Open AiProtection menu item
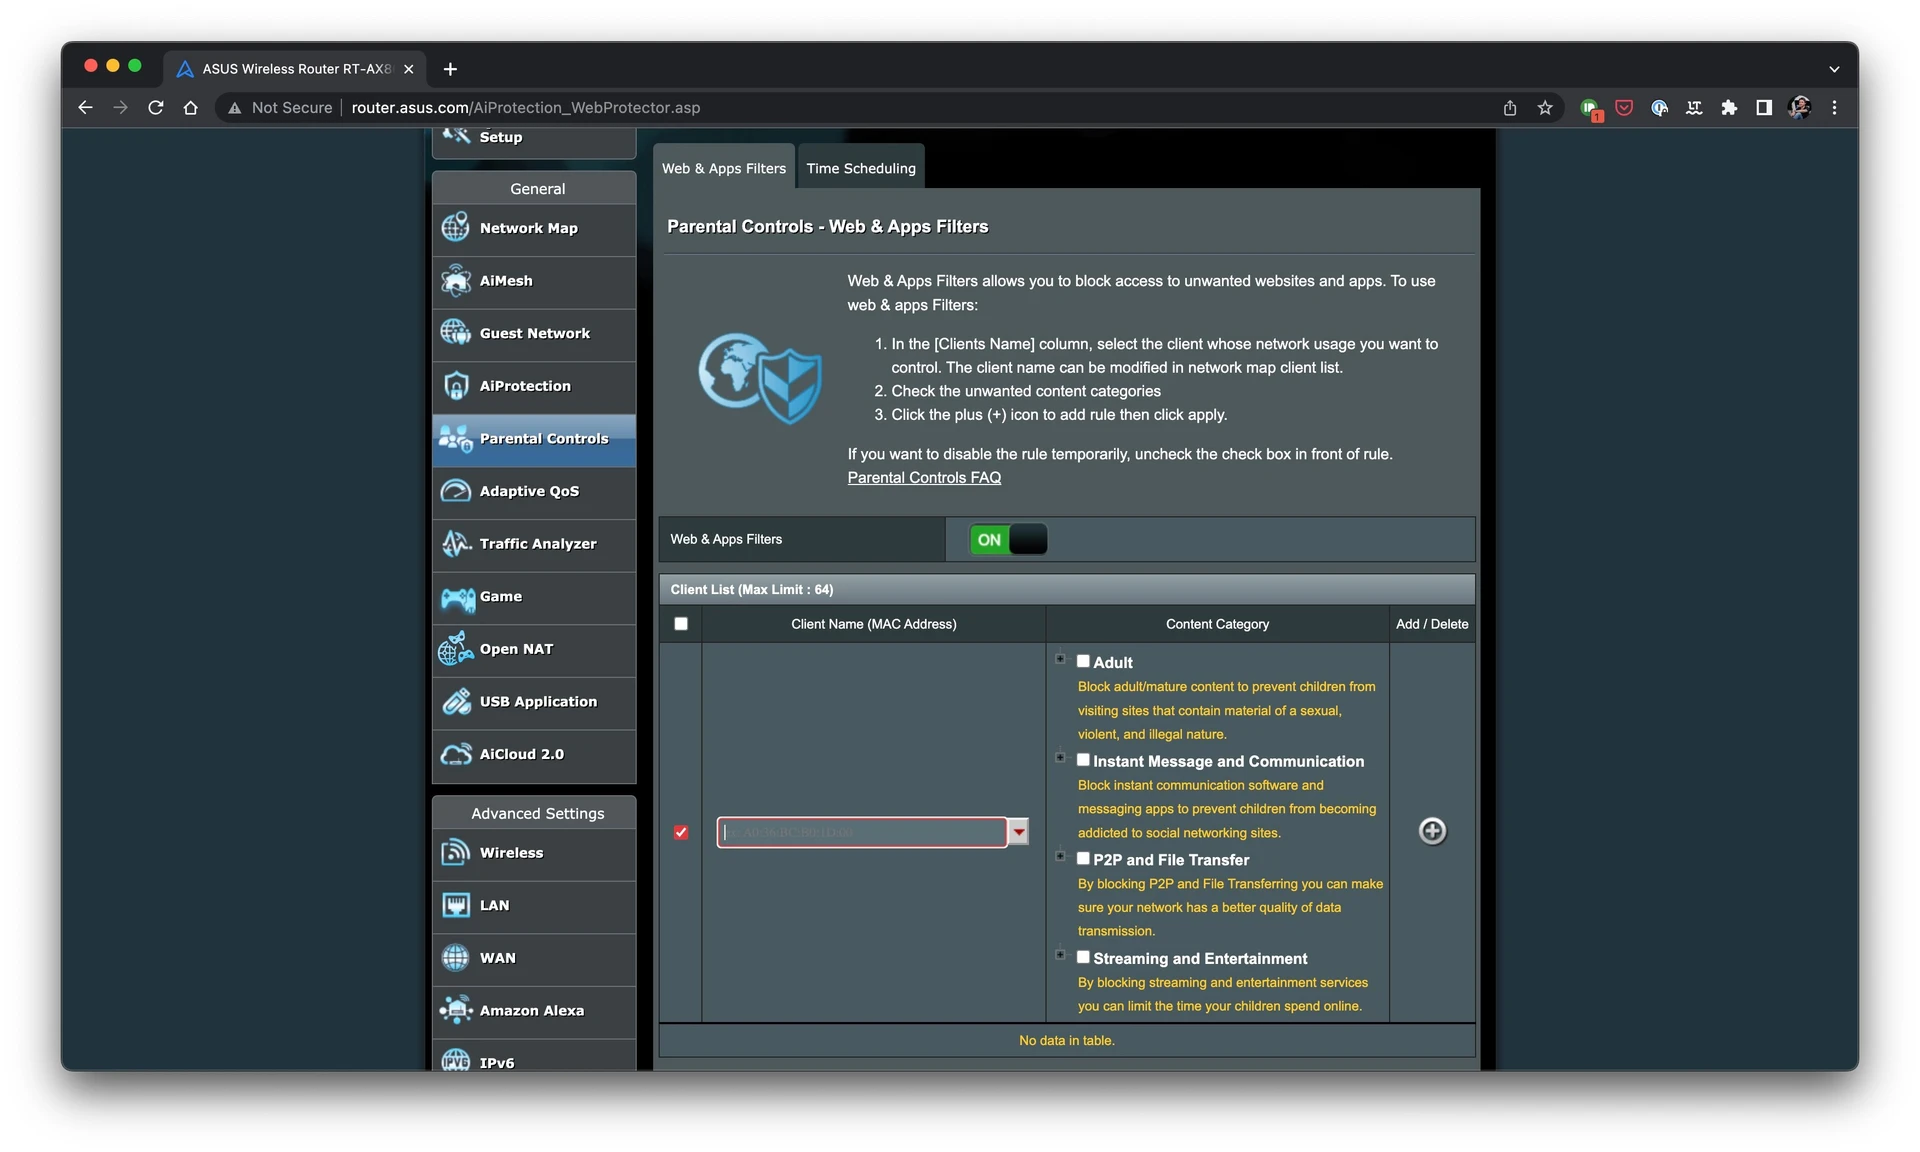Image resolution: width=1920 pixels, height=1152 pixels. click(x=534, y=387)
